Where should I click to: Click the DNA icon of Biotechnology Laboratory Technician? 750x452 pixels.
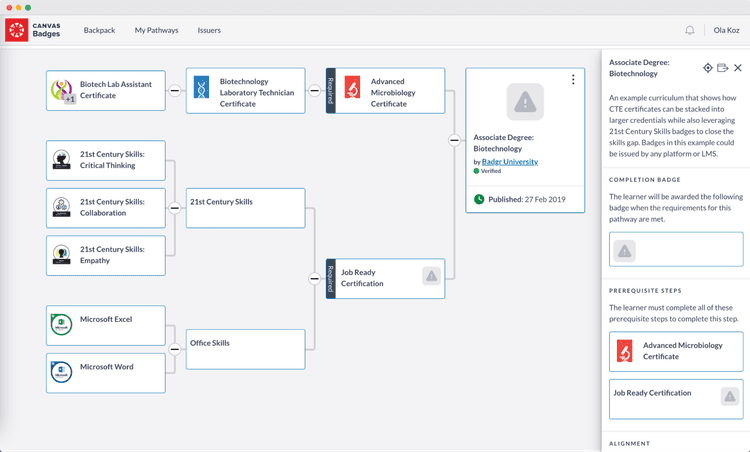click(x=201, y=87)
